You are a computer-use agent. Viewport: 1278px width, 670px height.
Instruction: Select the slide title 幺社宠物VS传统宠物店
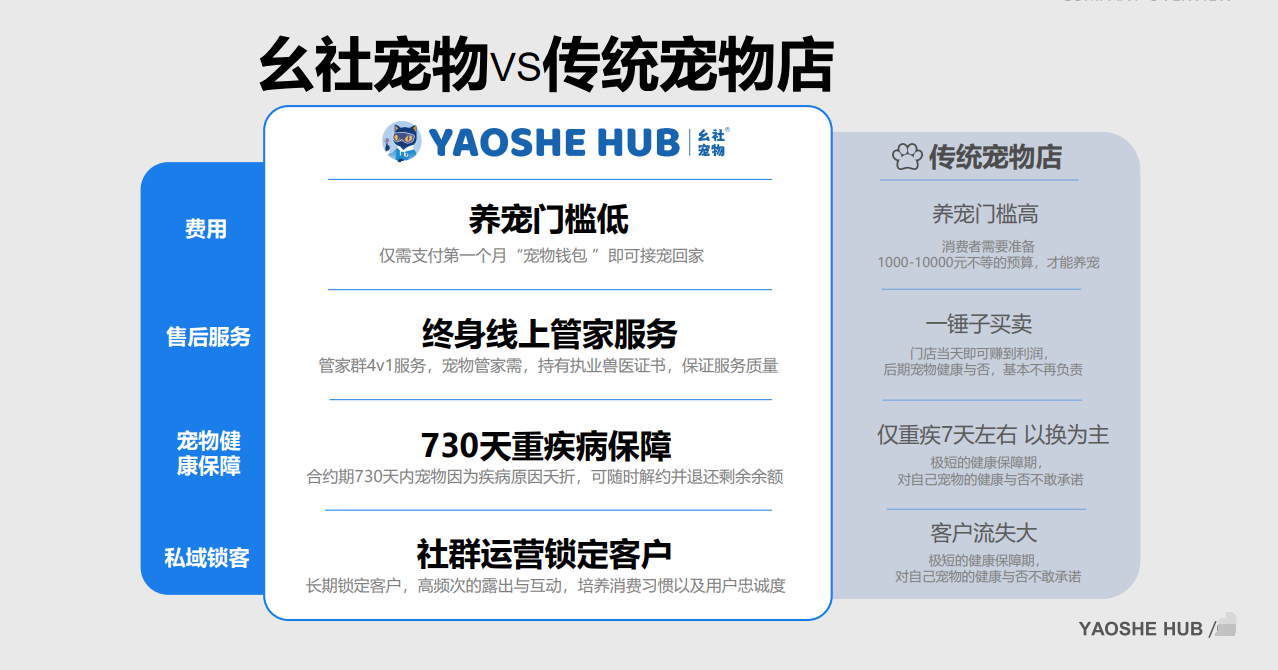click(x=546, y=66)
